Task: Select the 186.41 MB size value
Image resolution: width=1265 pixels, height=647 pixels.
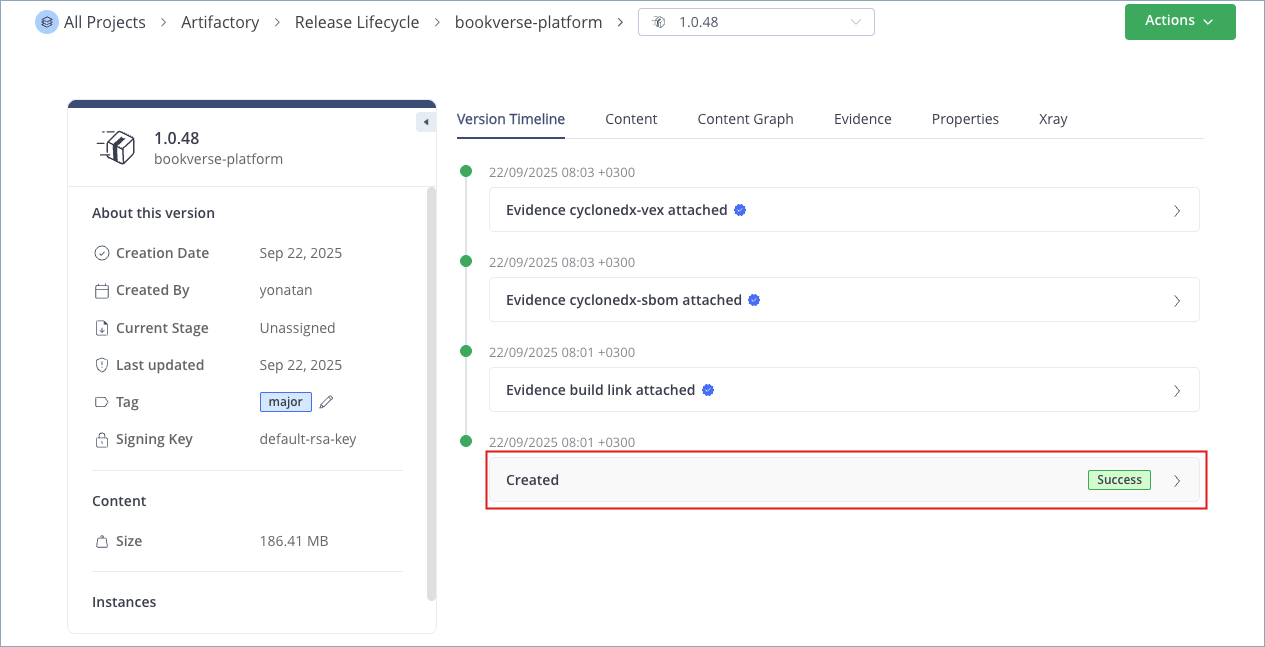Action: [294, 541]
